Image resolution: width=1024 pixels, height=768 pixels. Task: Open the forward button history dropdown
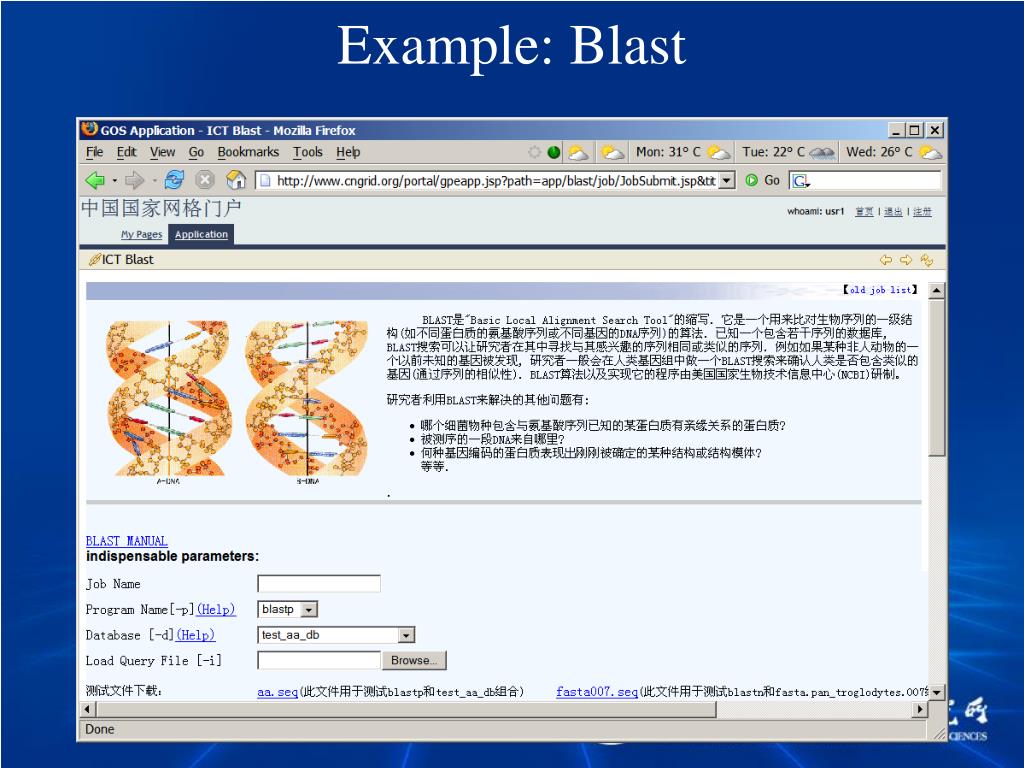pyautogui.click(x=154, y=180)
